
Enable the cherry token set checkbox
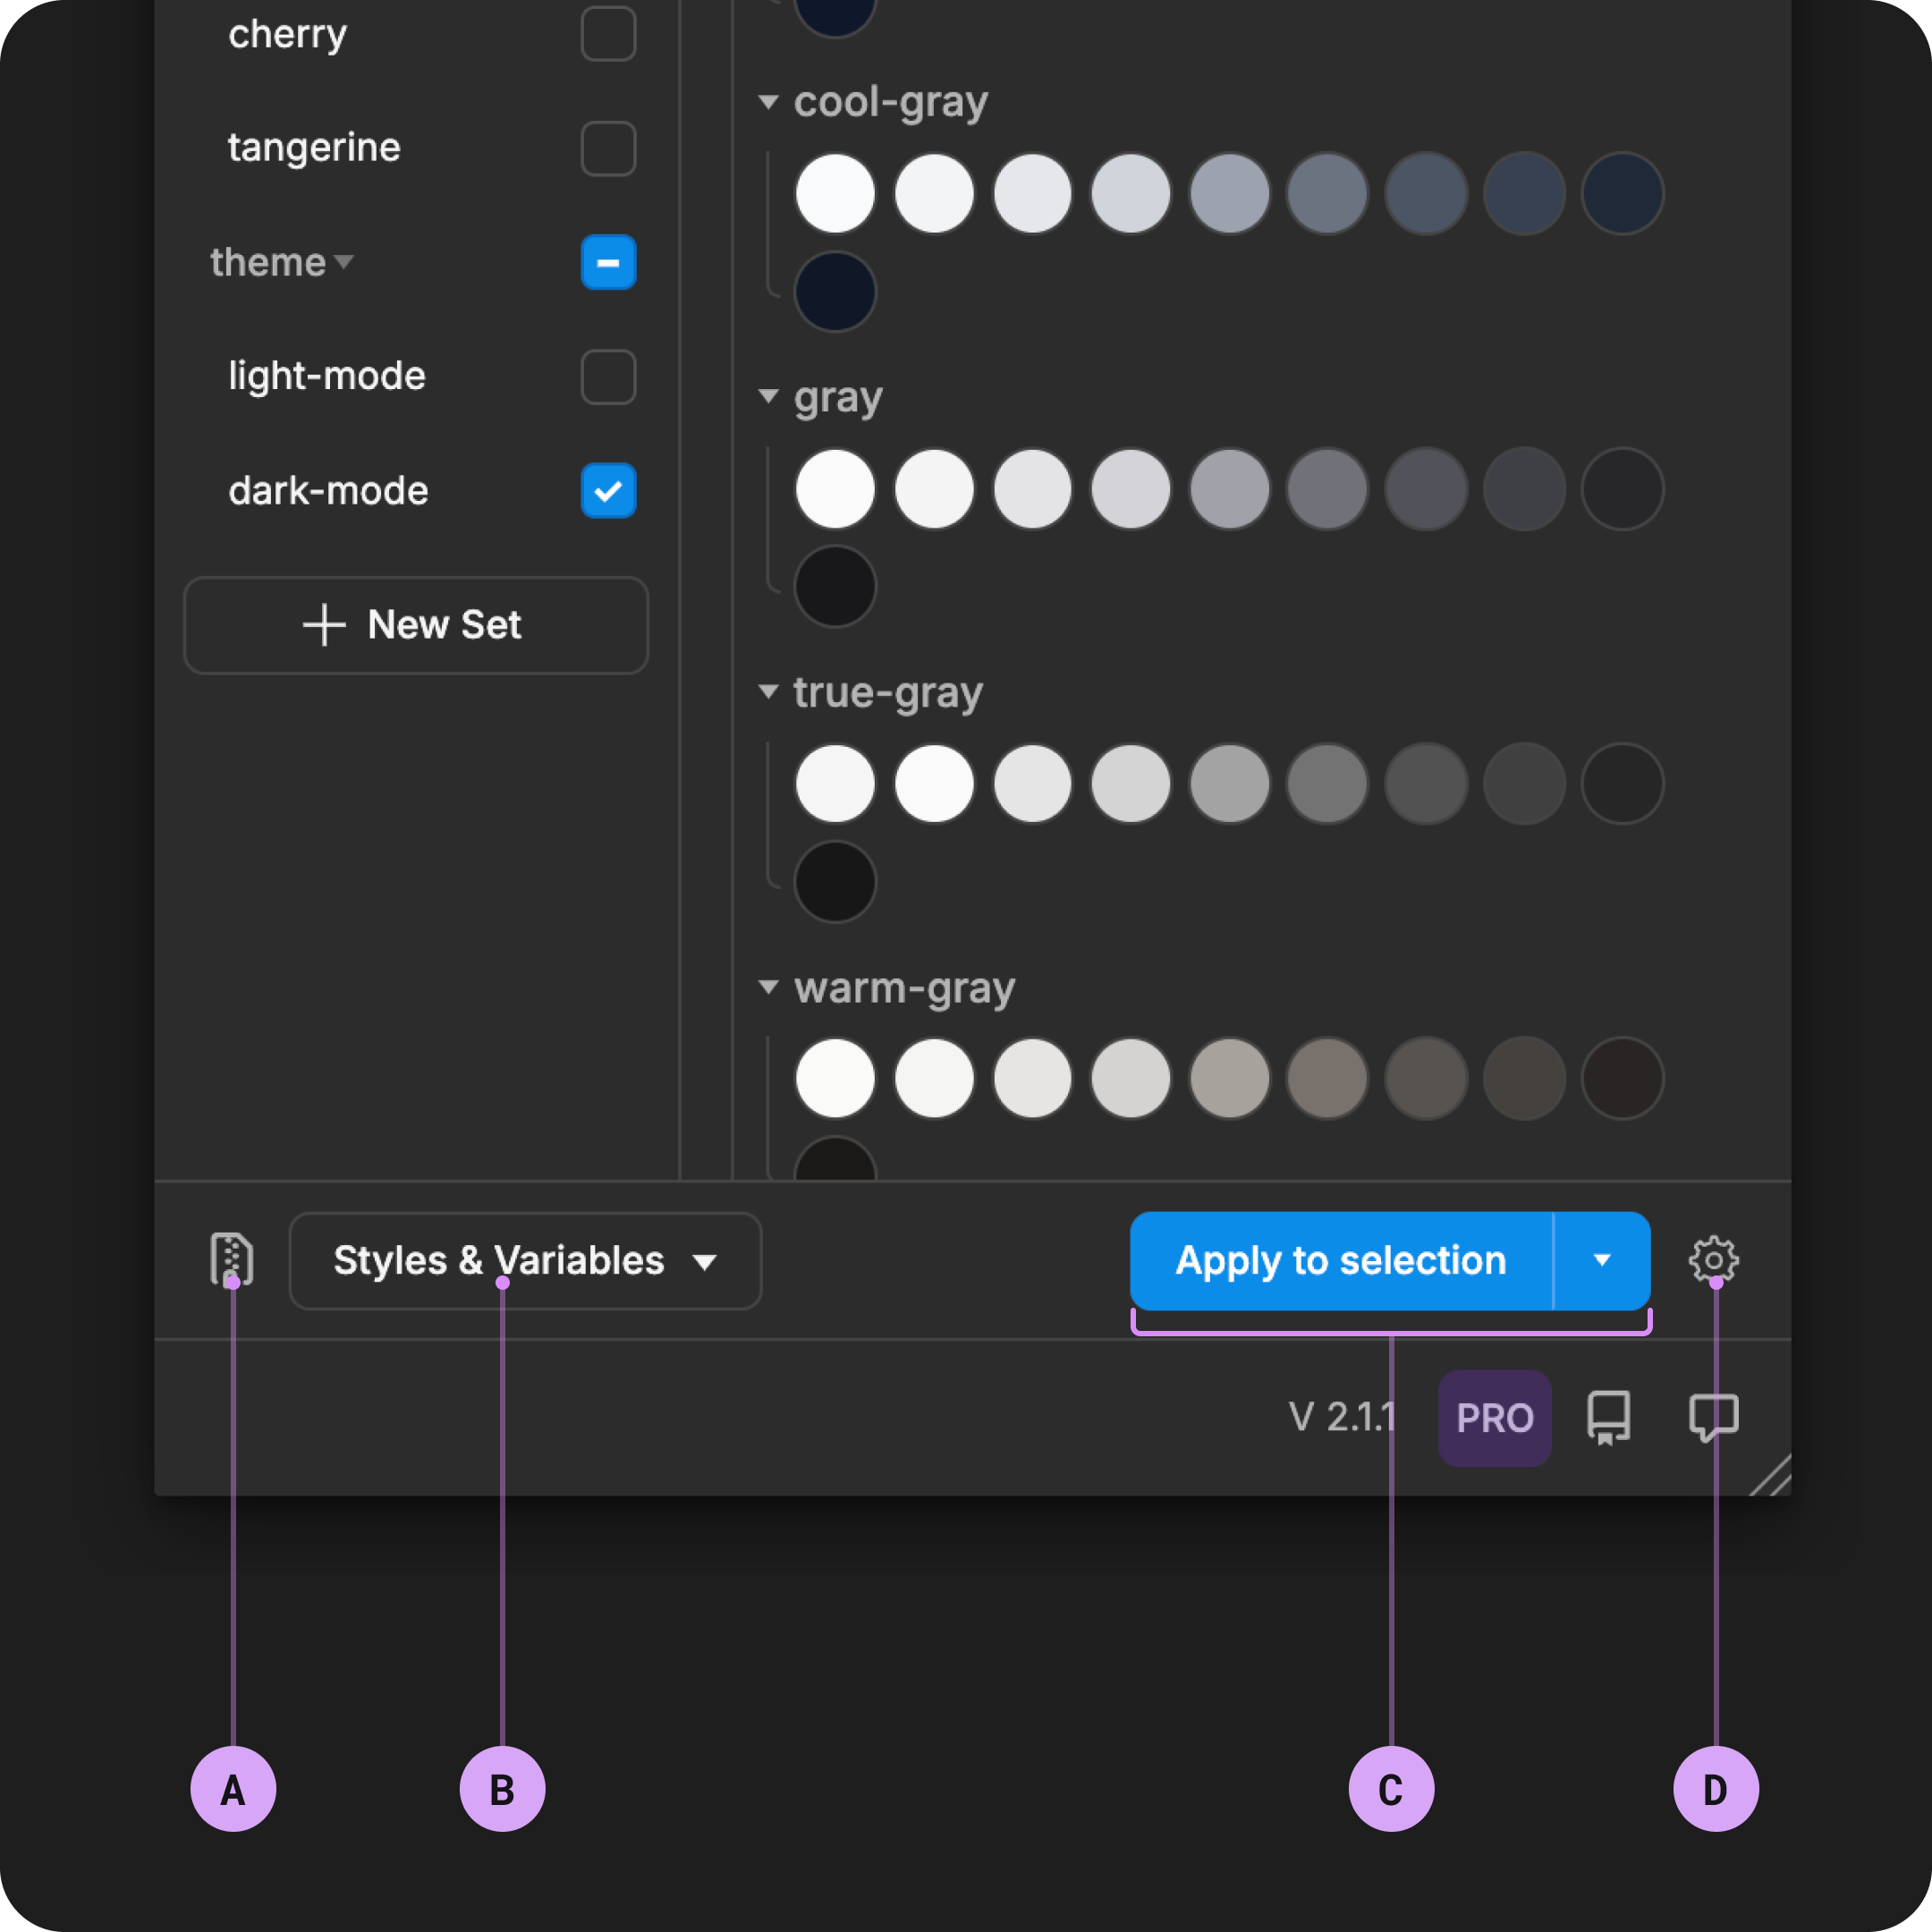608,34
